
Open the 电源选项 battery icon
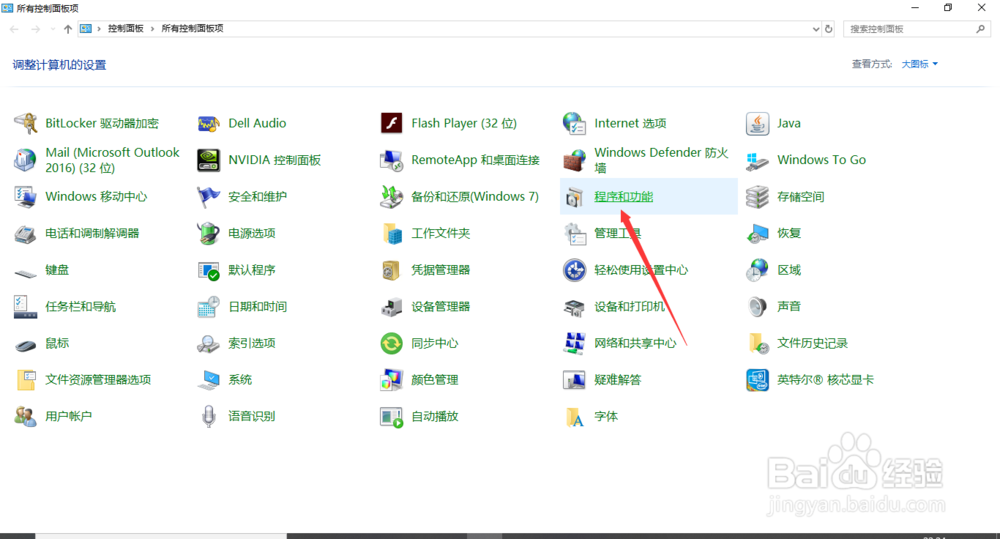click(209, 233)
